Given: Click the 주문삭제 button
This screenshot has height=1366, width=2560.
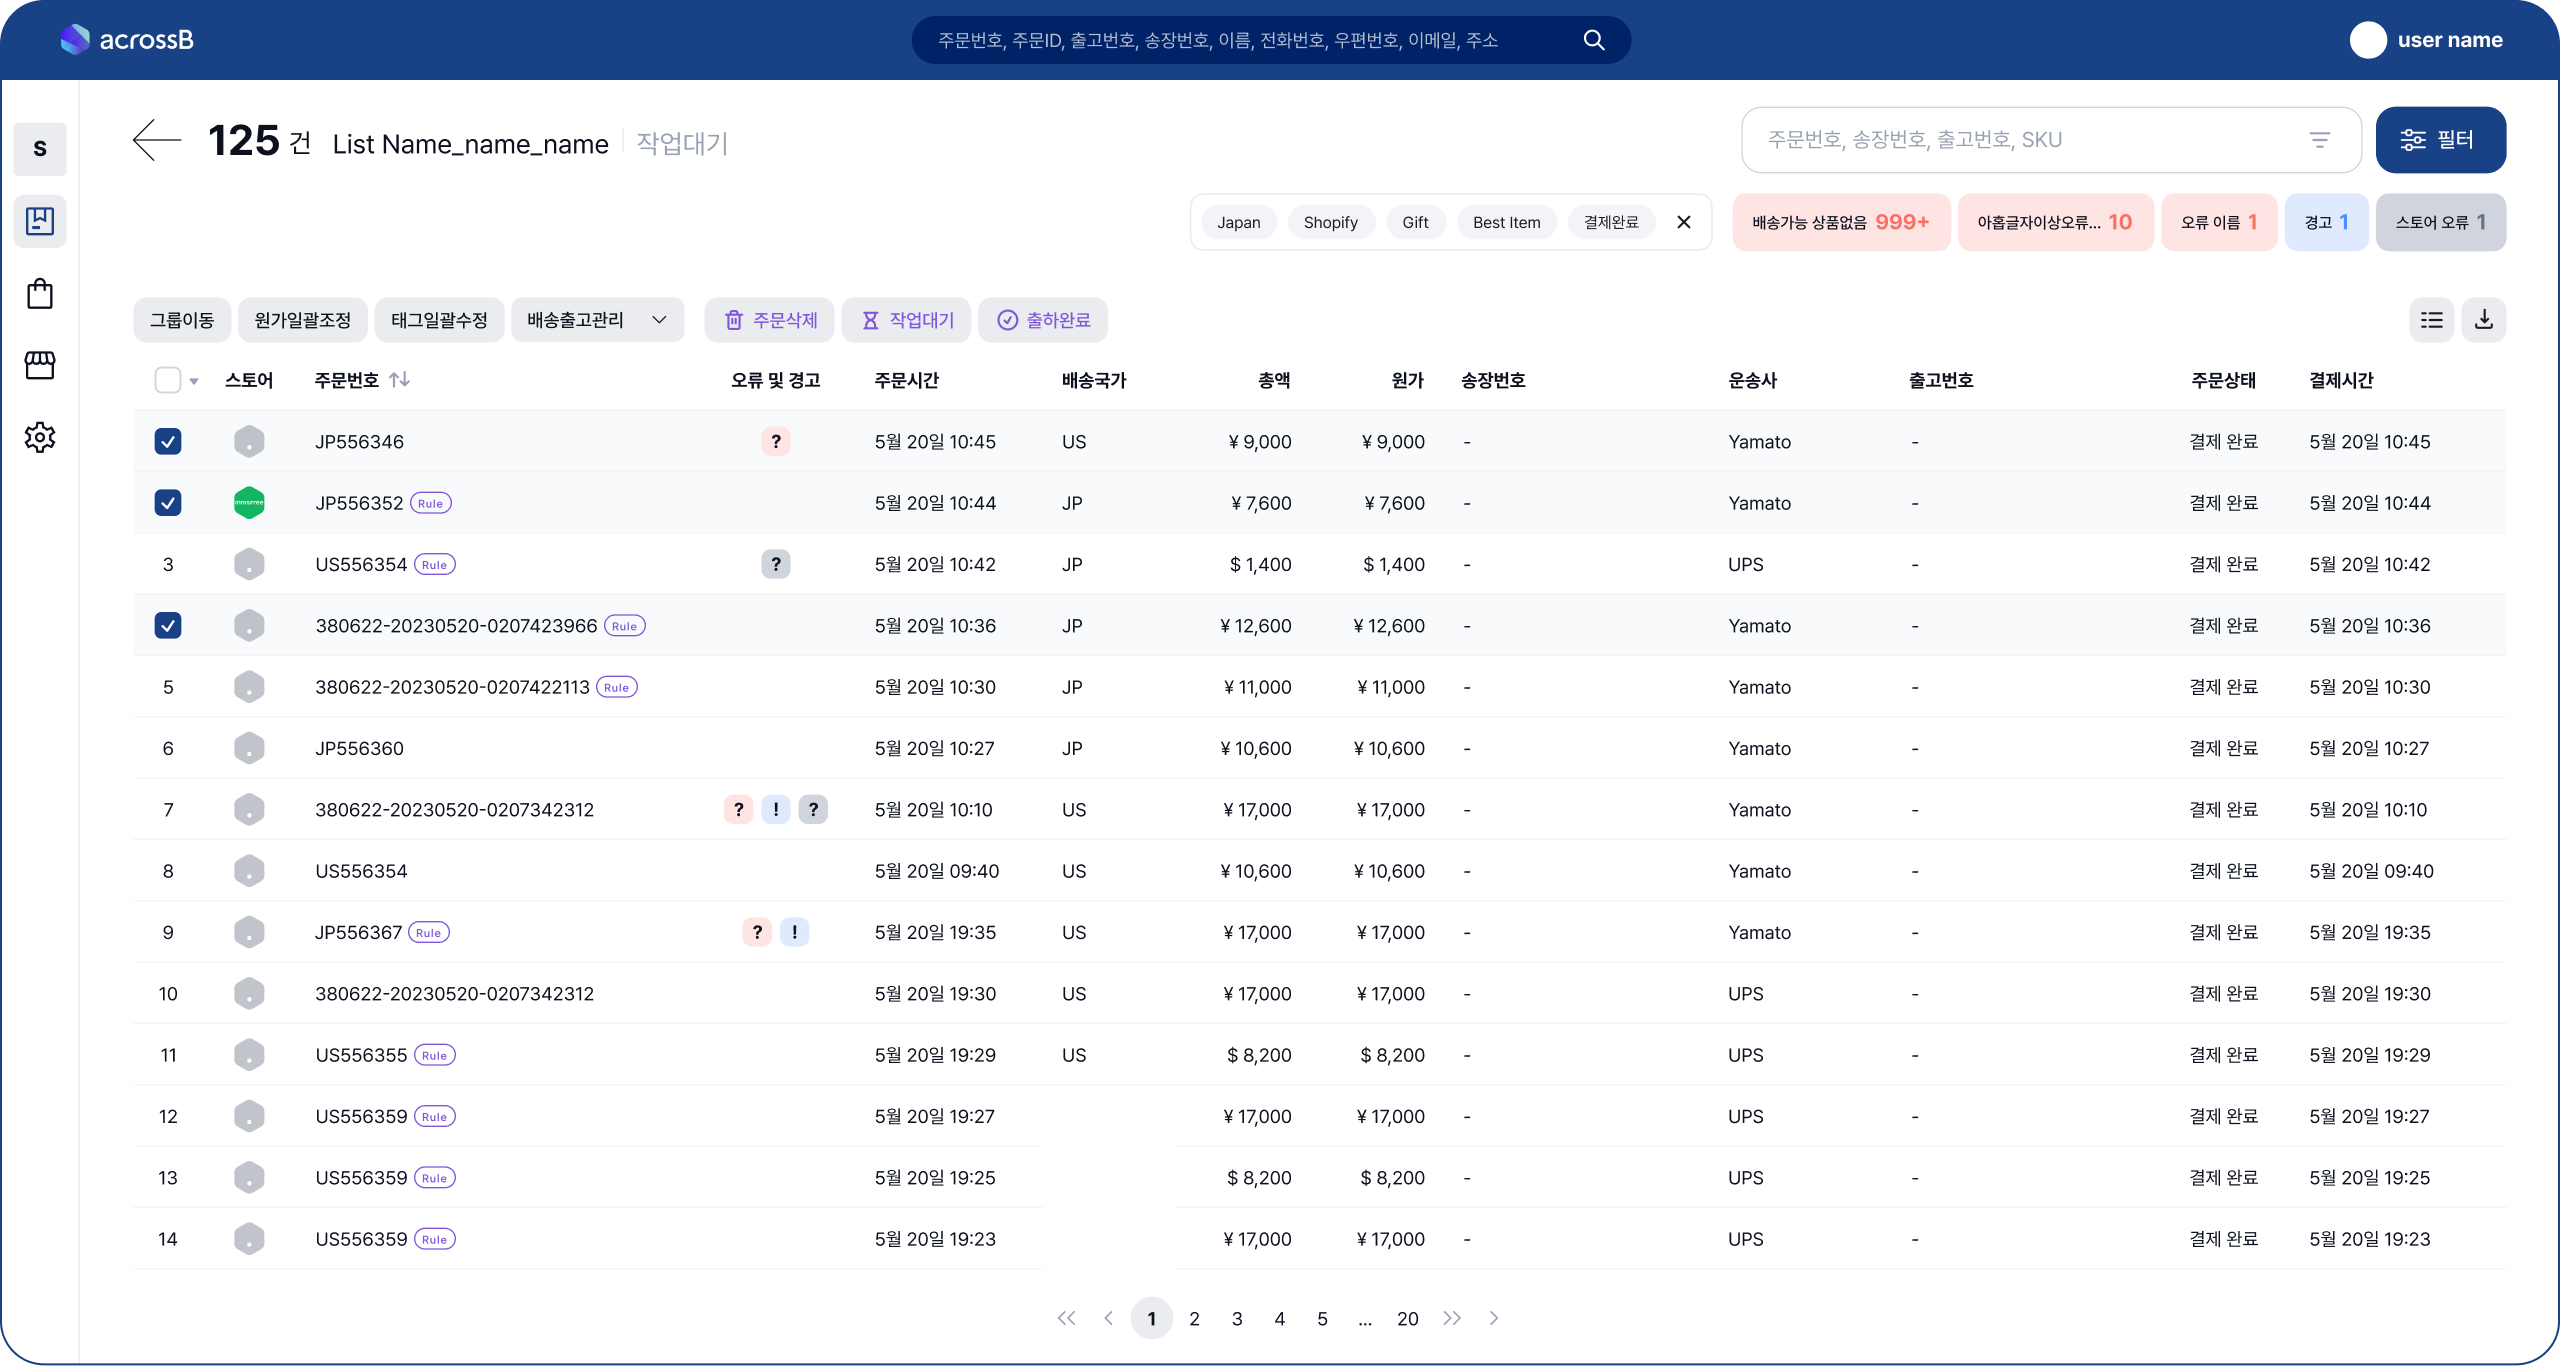Looking at the screenshot, I should [771, 320].
